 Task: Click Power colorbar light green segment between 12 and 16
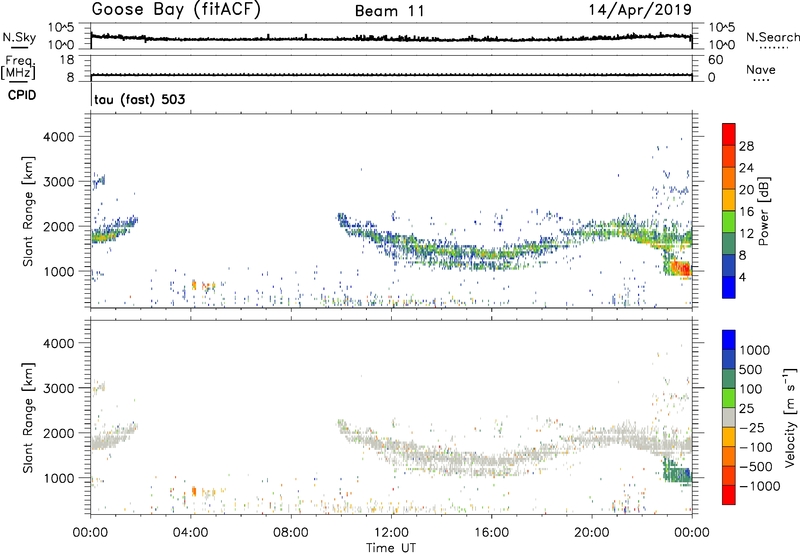point(729,221)
